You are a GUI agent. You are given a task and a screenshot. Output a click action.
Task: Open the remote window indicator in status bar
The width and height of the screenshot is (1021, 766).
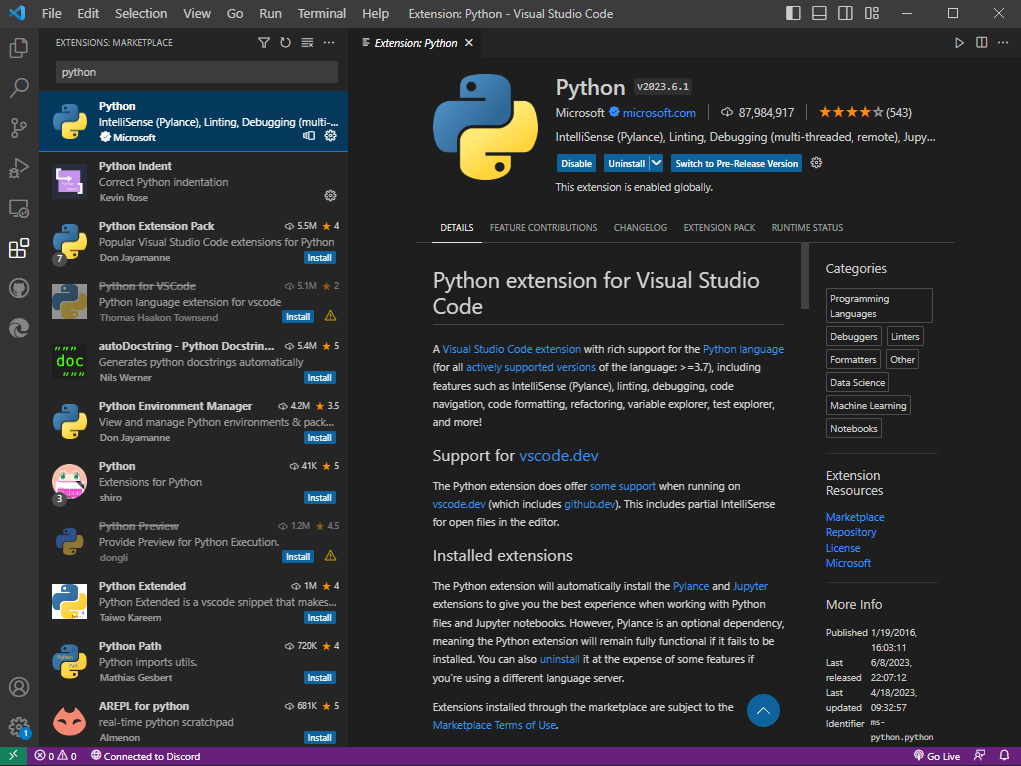point(13,756)
